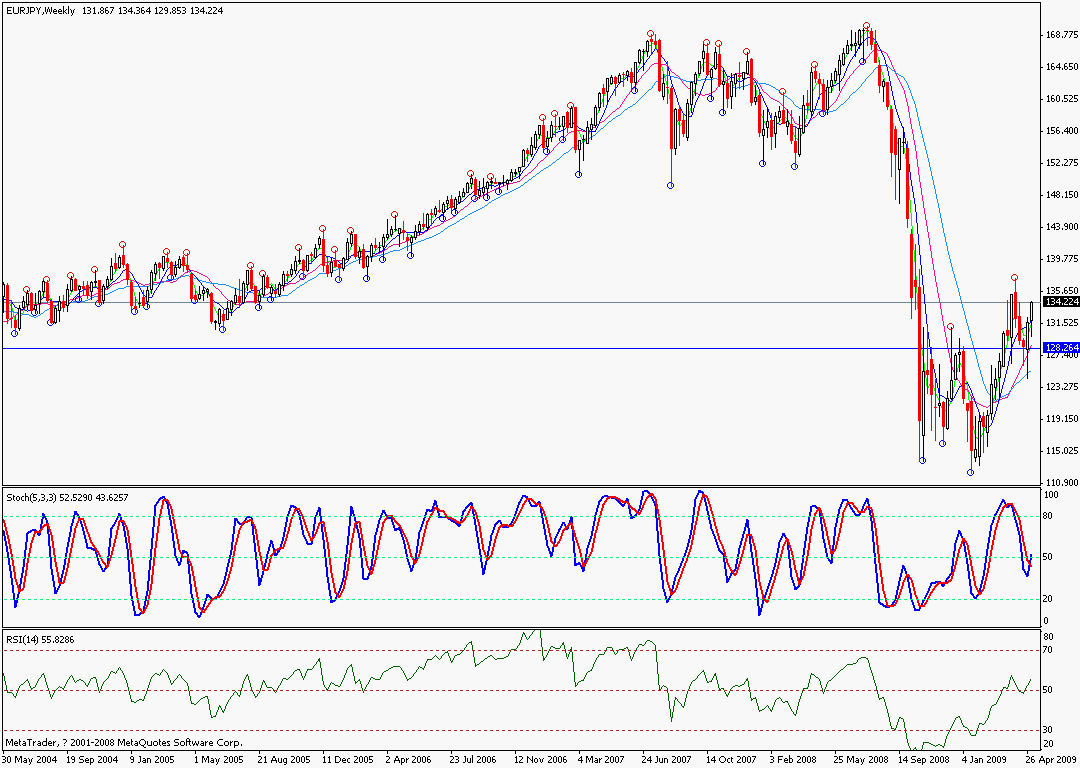The height and width of the screenshot is (768, 1080).
Task: Click the 23 Jul 2006 date label
Action: (472, 760)
